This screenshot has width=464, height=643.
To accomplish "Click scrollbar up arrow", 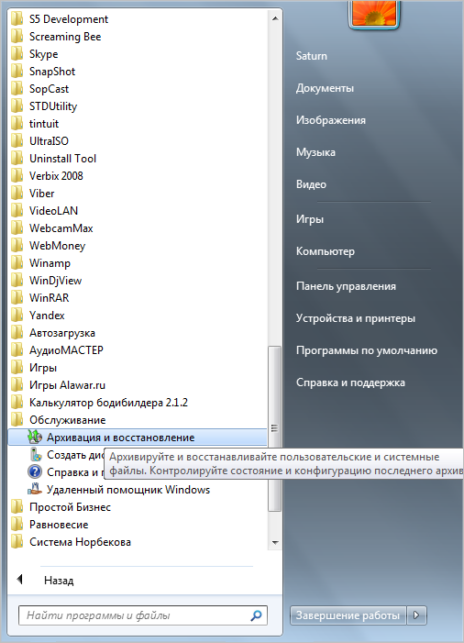I will coord(274,18).
